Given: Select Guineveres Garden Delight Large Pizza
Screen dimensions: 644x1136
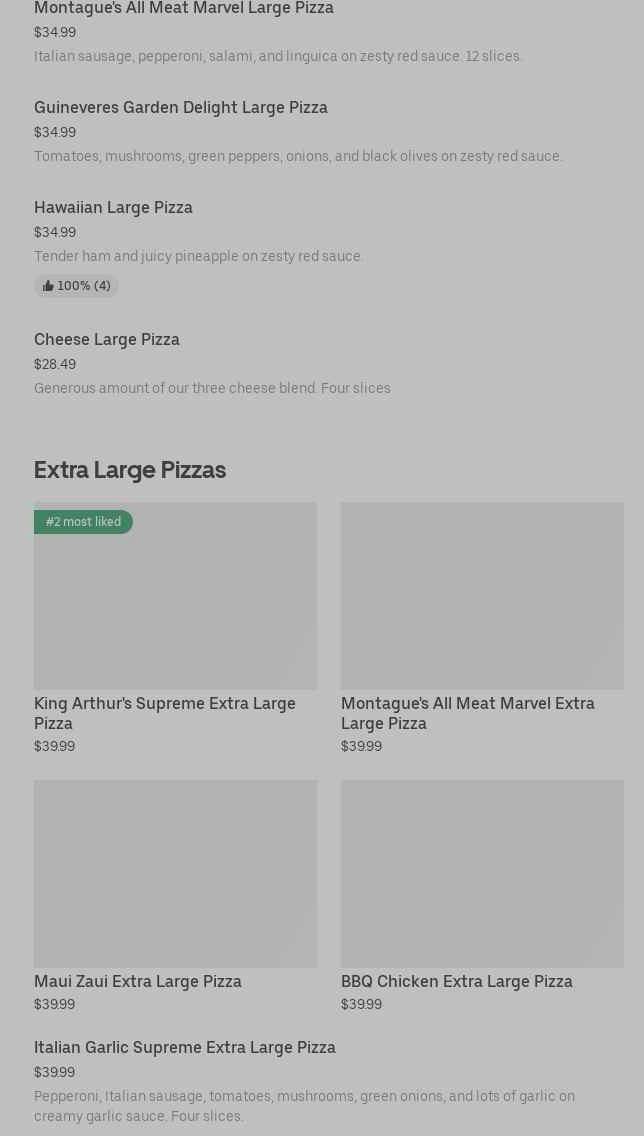Looking at the screenshot, I should 181,107.
